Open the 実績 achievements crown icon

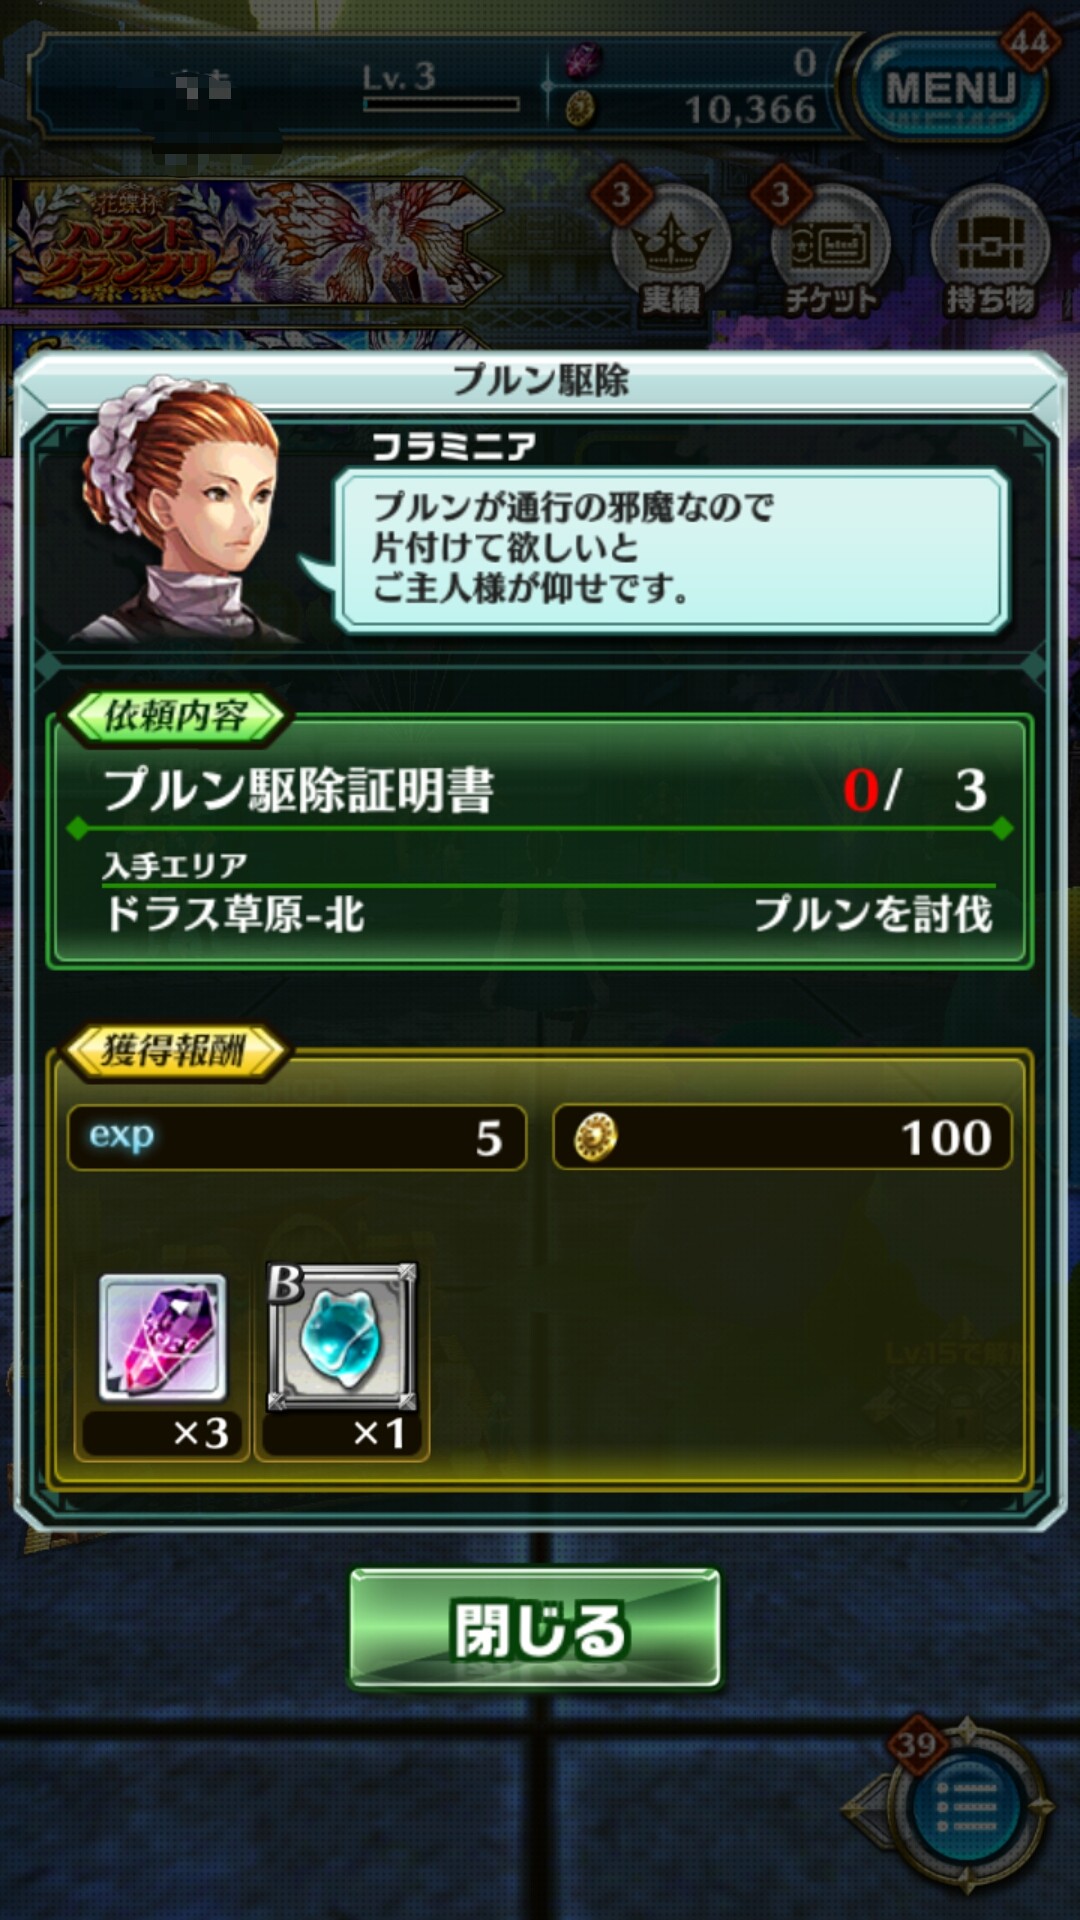[671, 252]
